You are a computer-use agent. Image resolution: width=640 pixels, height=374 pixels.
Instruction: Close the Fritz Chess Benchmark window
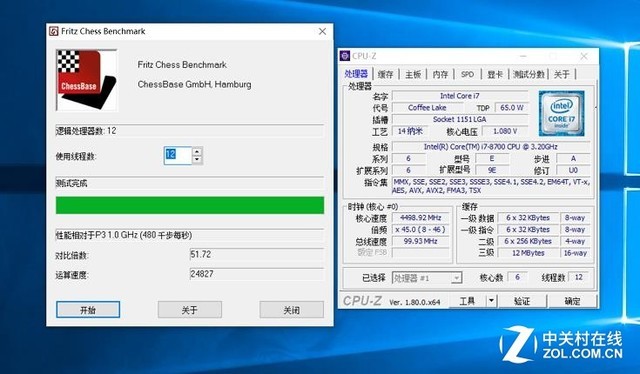tap(322, 31)
